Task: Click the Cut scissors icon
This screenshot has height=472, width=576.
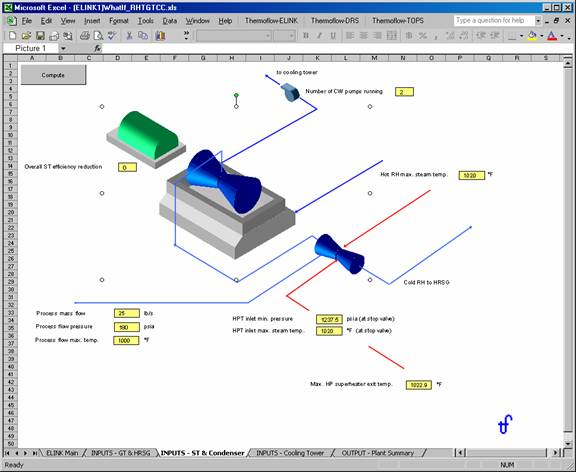Action: (x=129, y=36)
